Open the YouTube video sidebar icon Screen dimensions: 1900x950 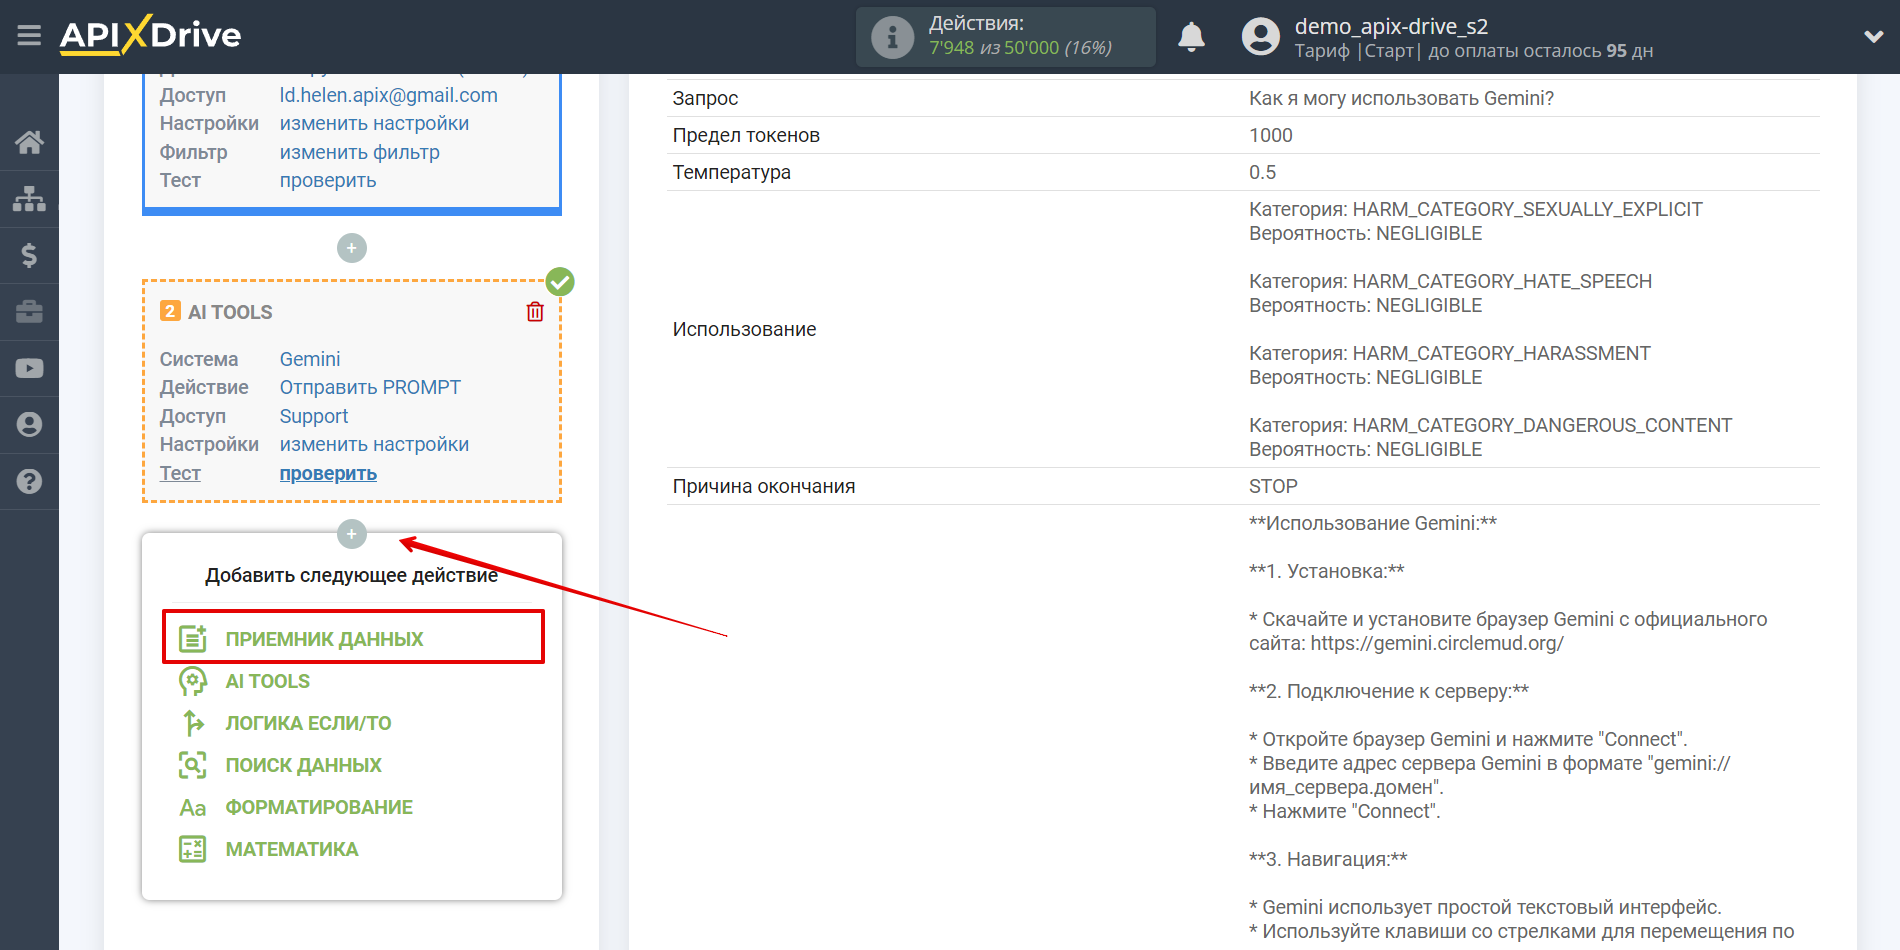pos(29,368)
